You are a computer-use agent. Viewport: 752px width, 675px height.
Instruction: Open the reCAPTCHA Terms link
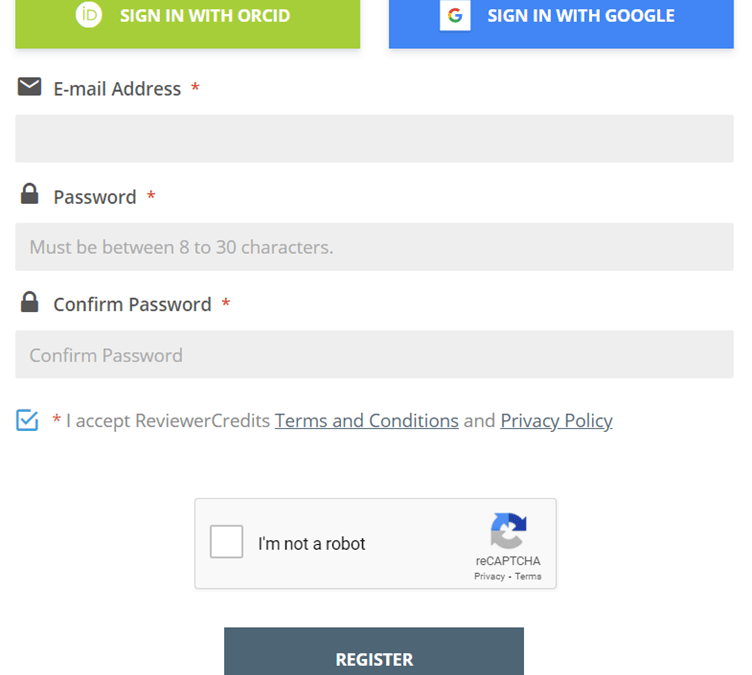pos(528,577)
